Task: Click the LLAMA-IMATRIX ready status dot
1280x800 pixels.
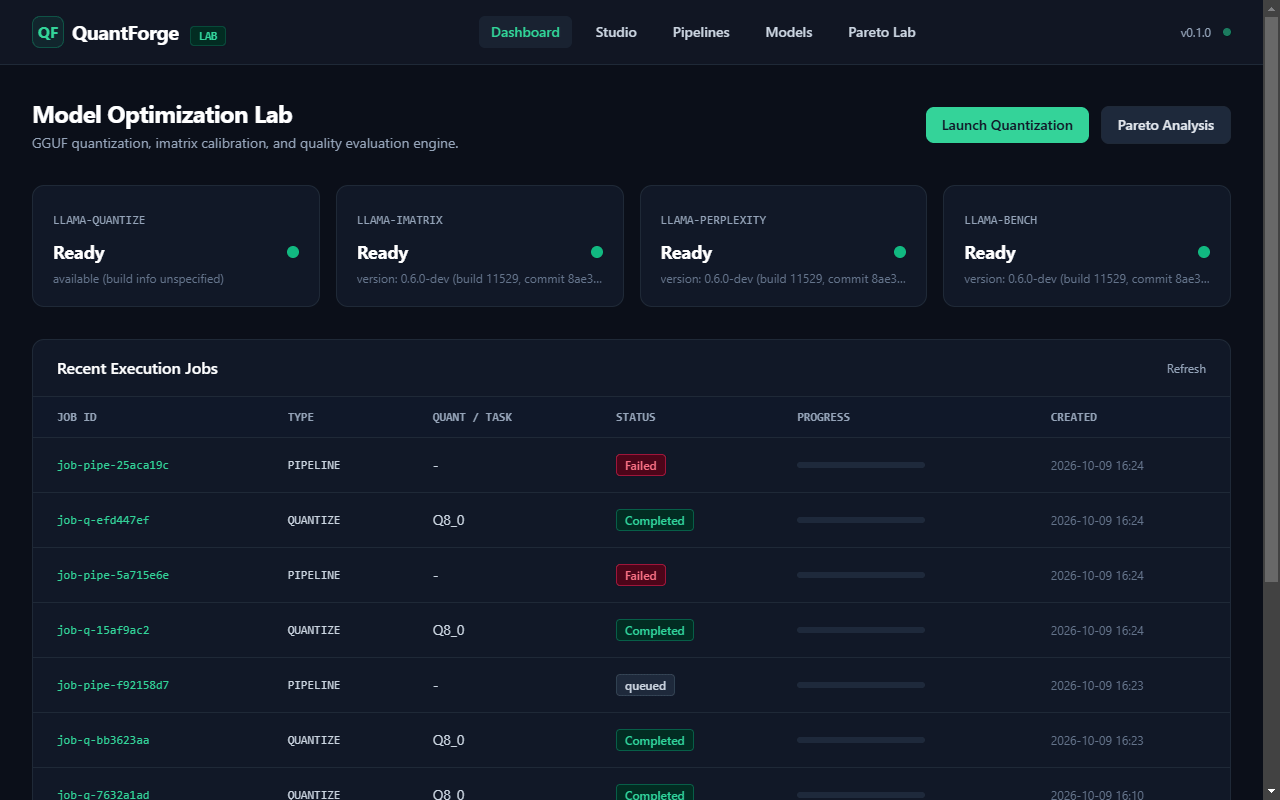Action: (x=597, y=252)
